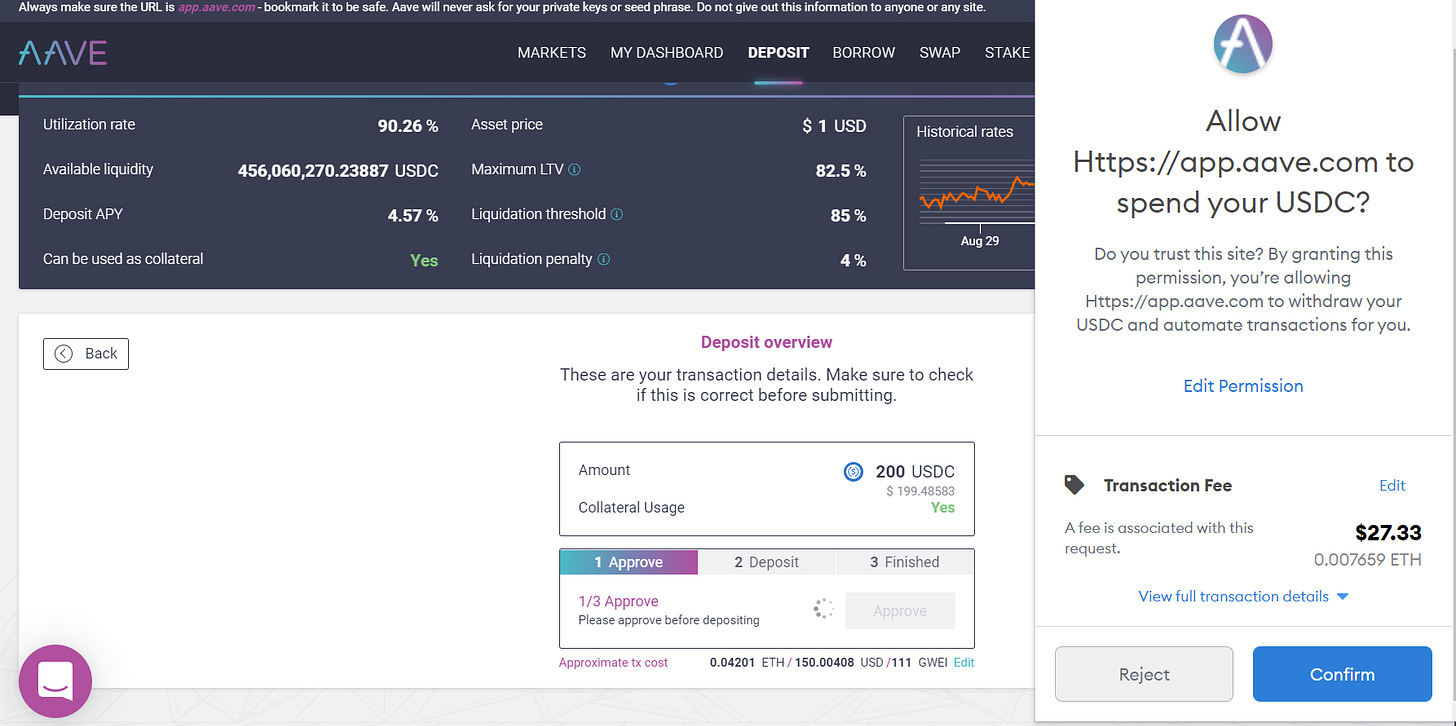This screenshot has height=726, width=1456.
Task: Open the purple chat support bubble
Action: click(x=55, y=681)
